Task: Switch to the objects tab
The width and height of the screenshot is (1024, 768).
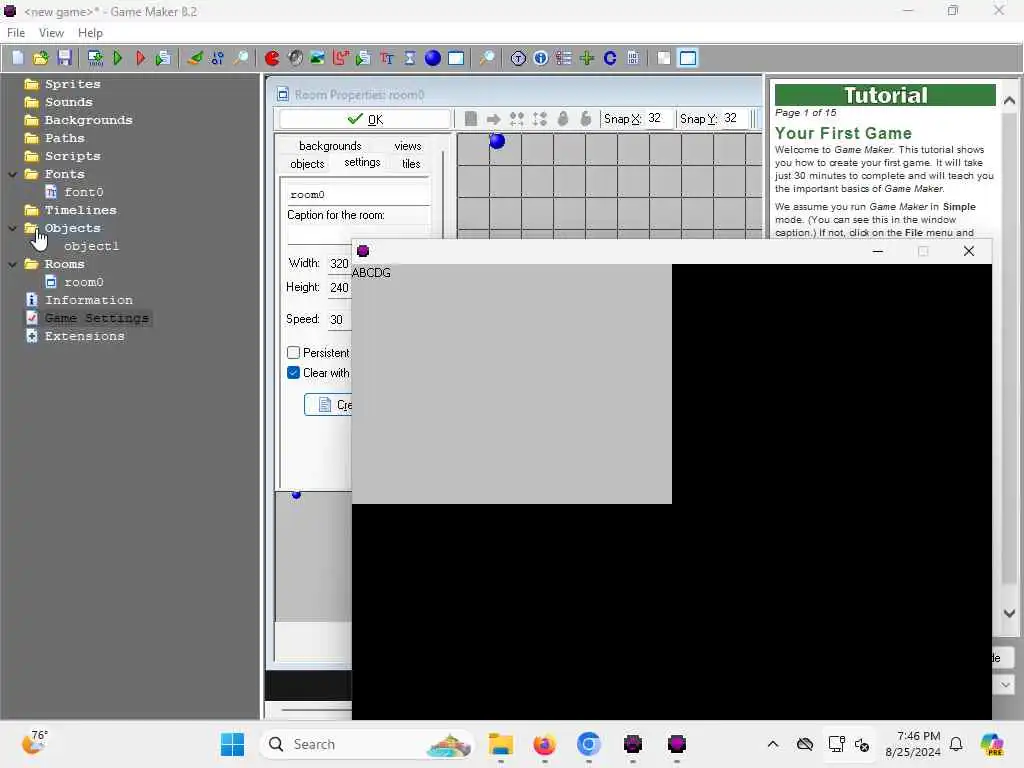Action: (x=307, y=163)
